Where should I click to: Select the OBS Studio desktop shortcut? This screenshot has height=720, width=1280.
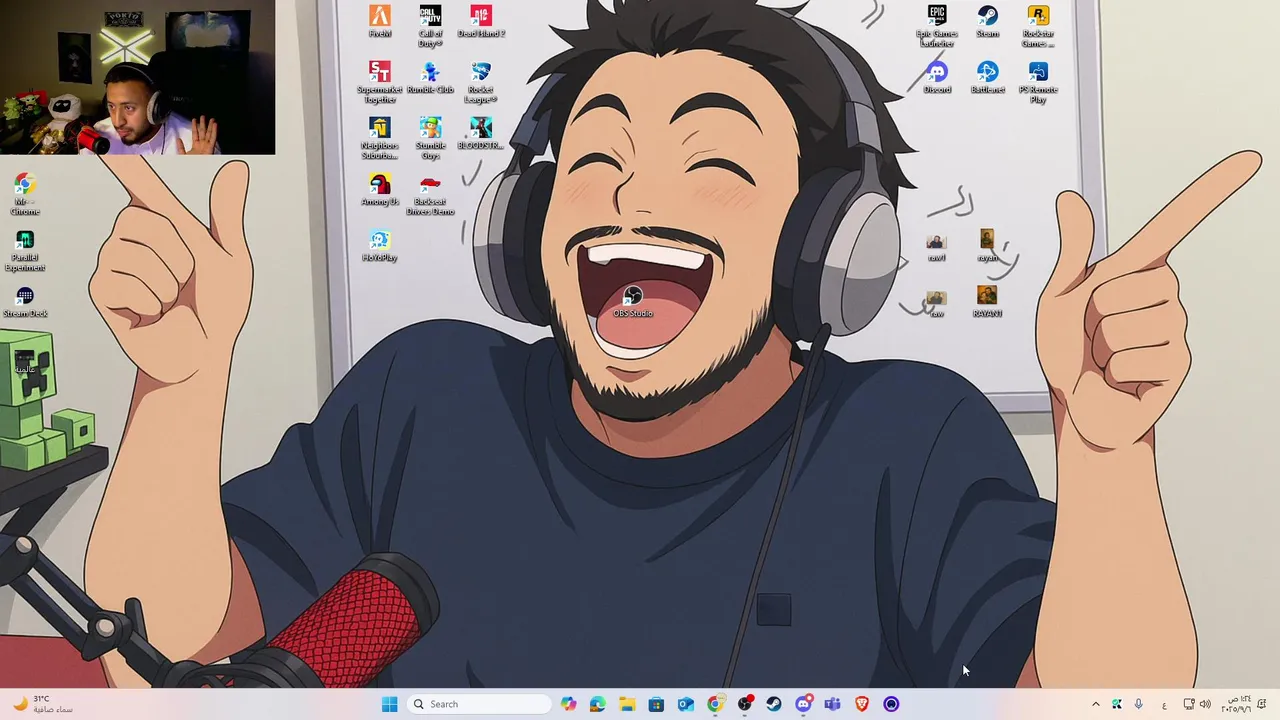pos(633,302)
